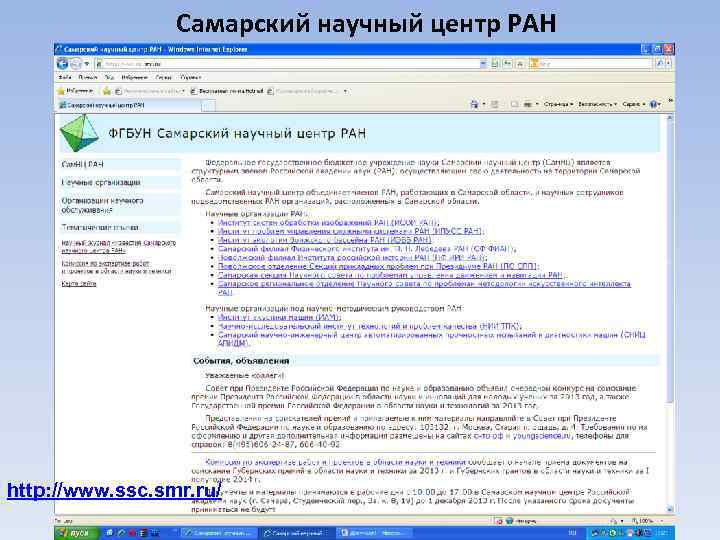Open the Справка menu
The width and height of the screenshot is (720, 540).
(x=191, y=78)
